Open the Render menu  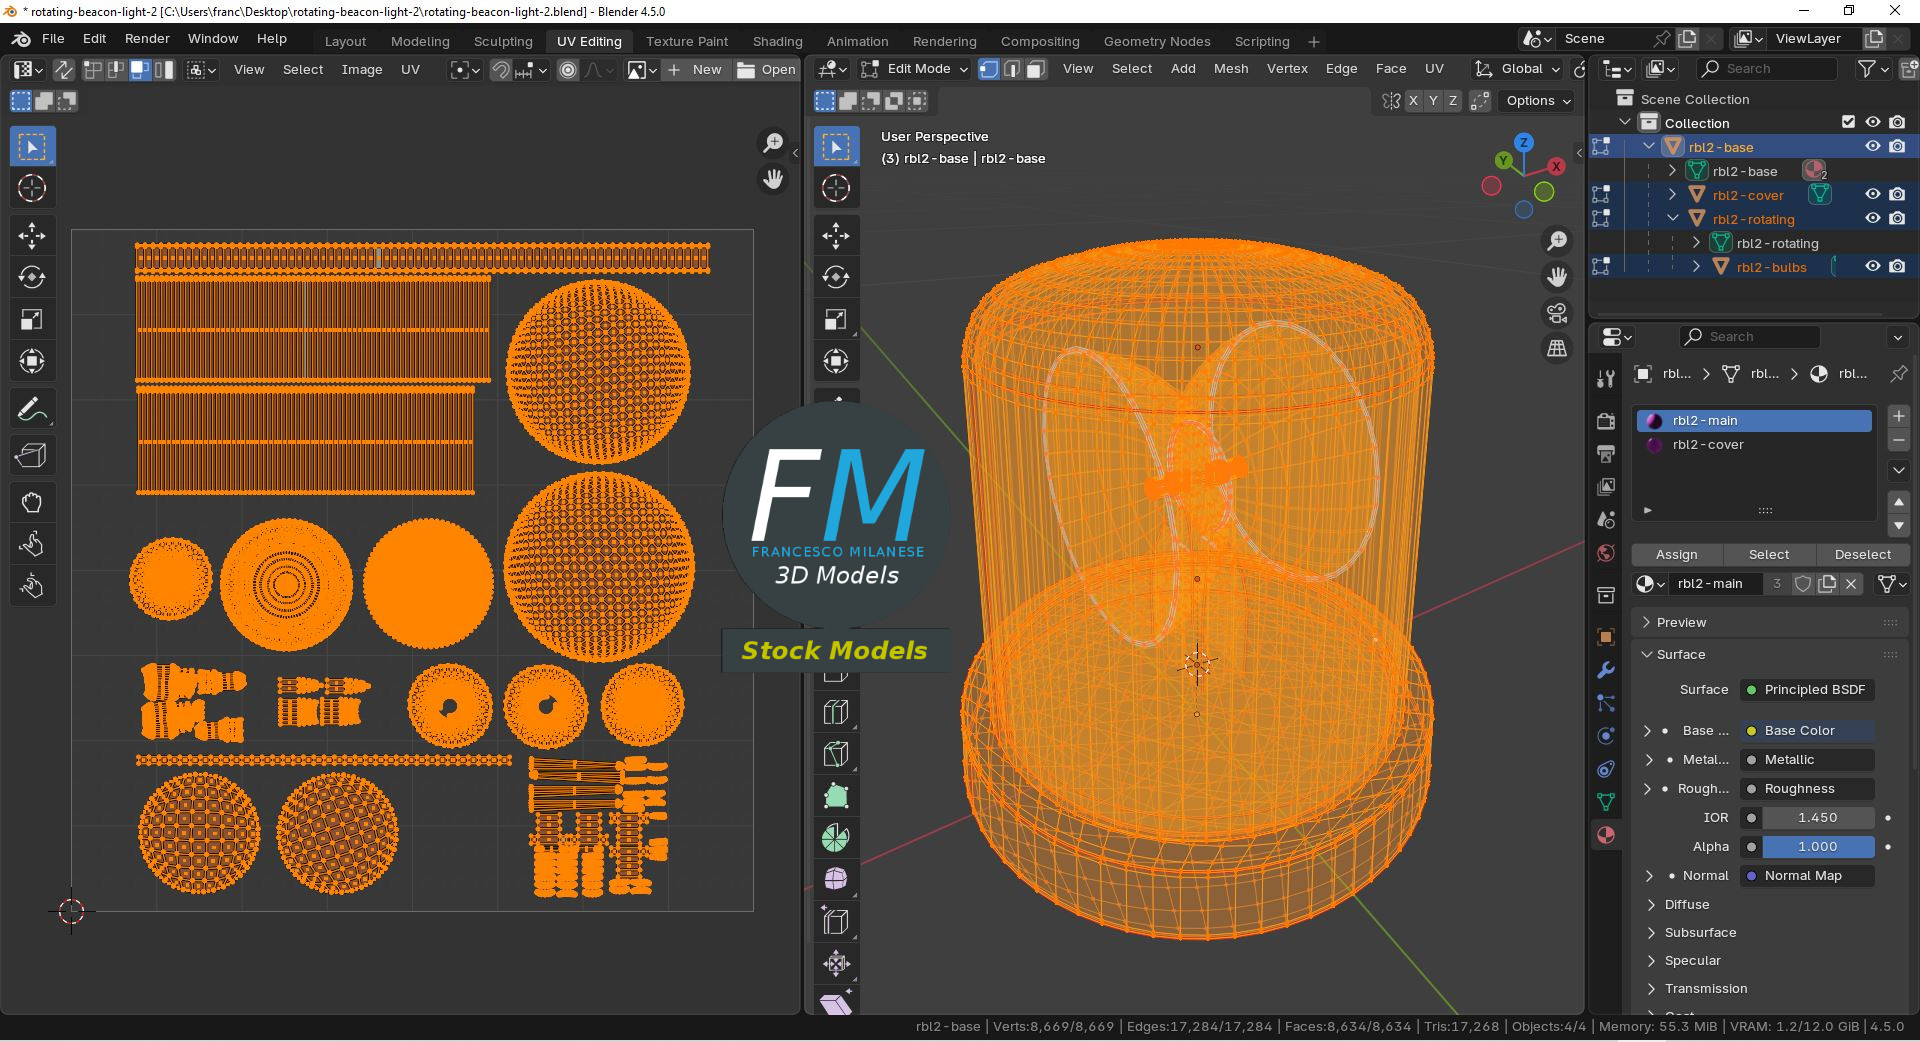coord(147,39)
